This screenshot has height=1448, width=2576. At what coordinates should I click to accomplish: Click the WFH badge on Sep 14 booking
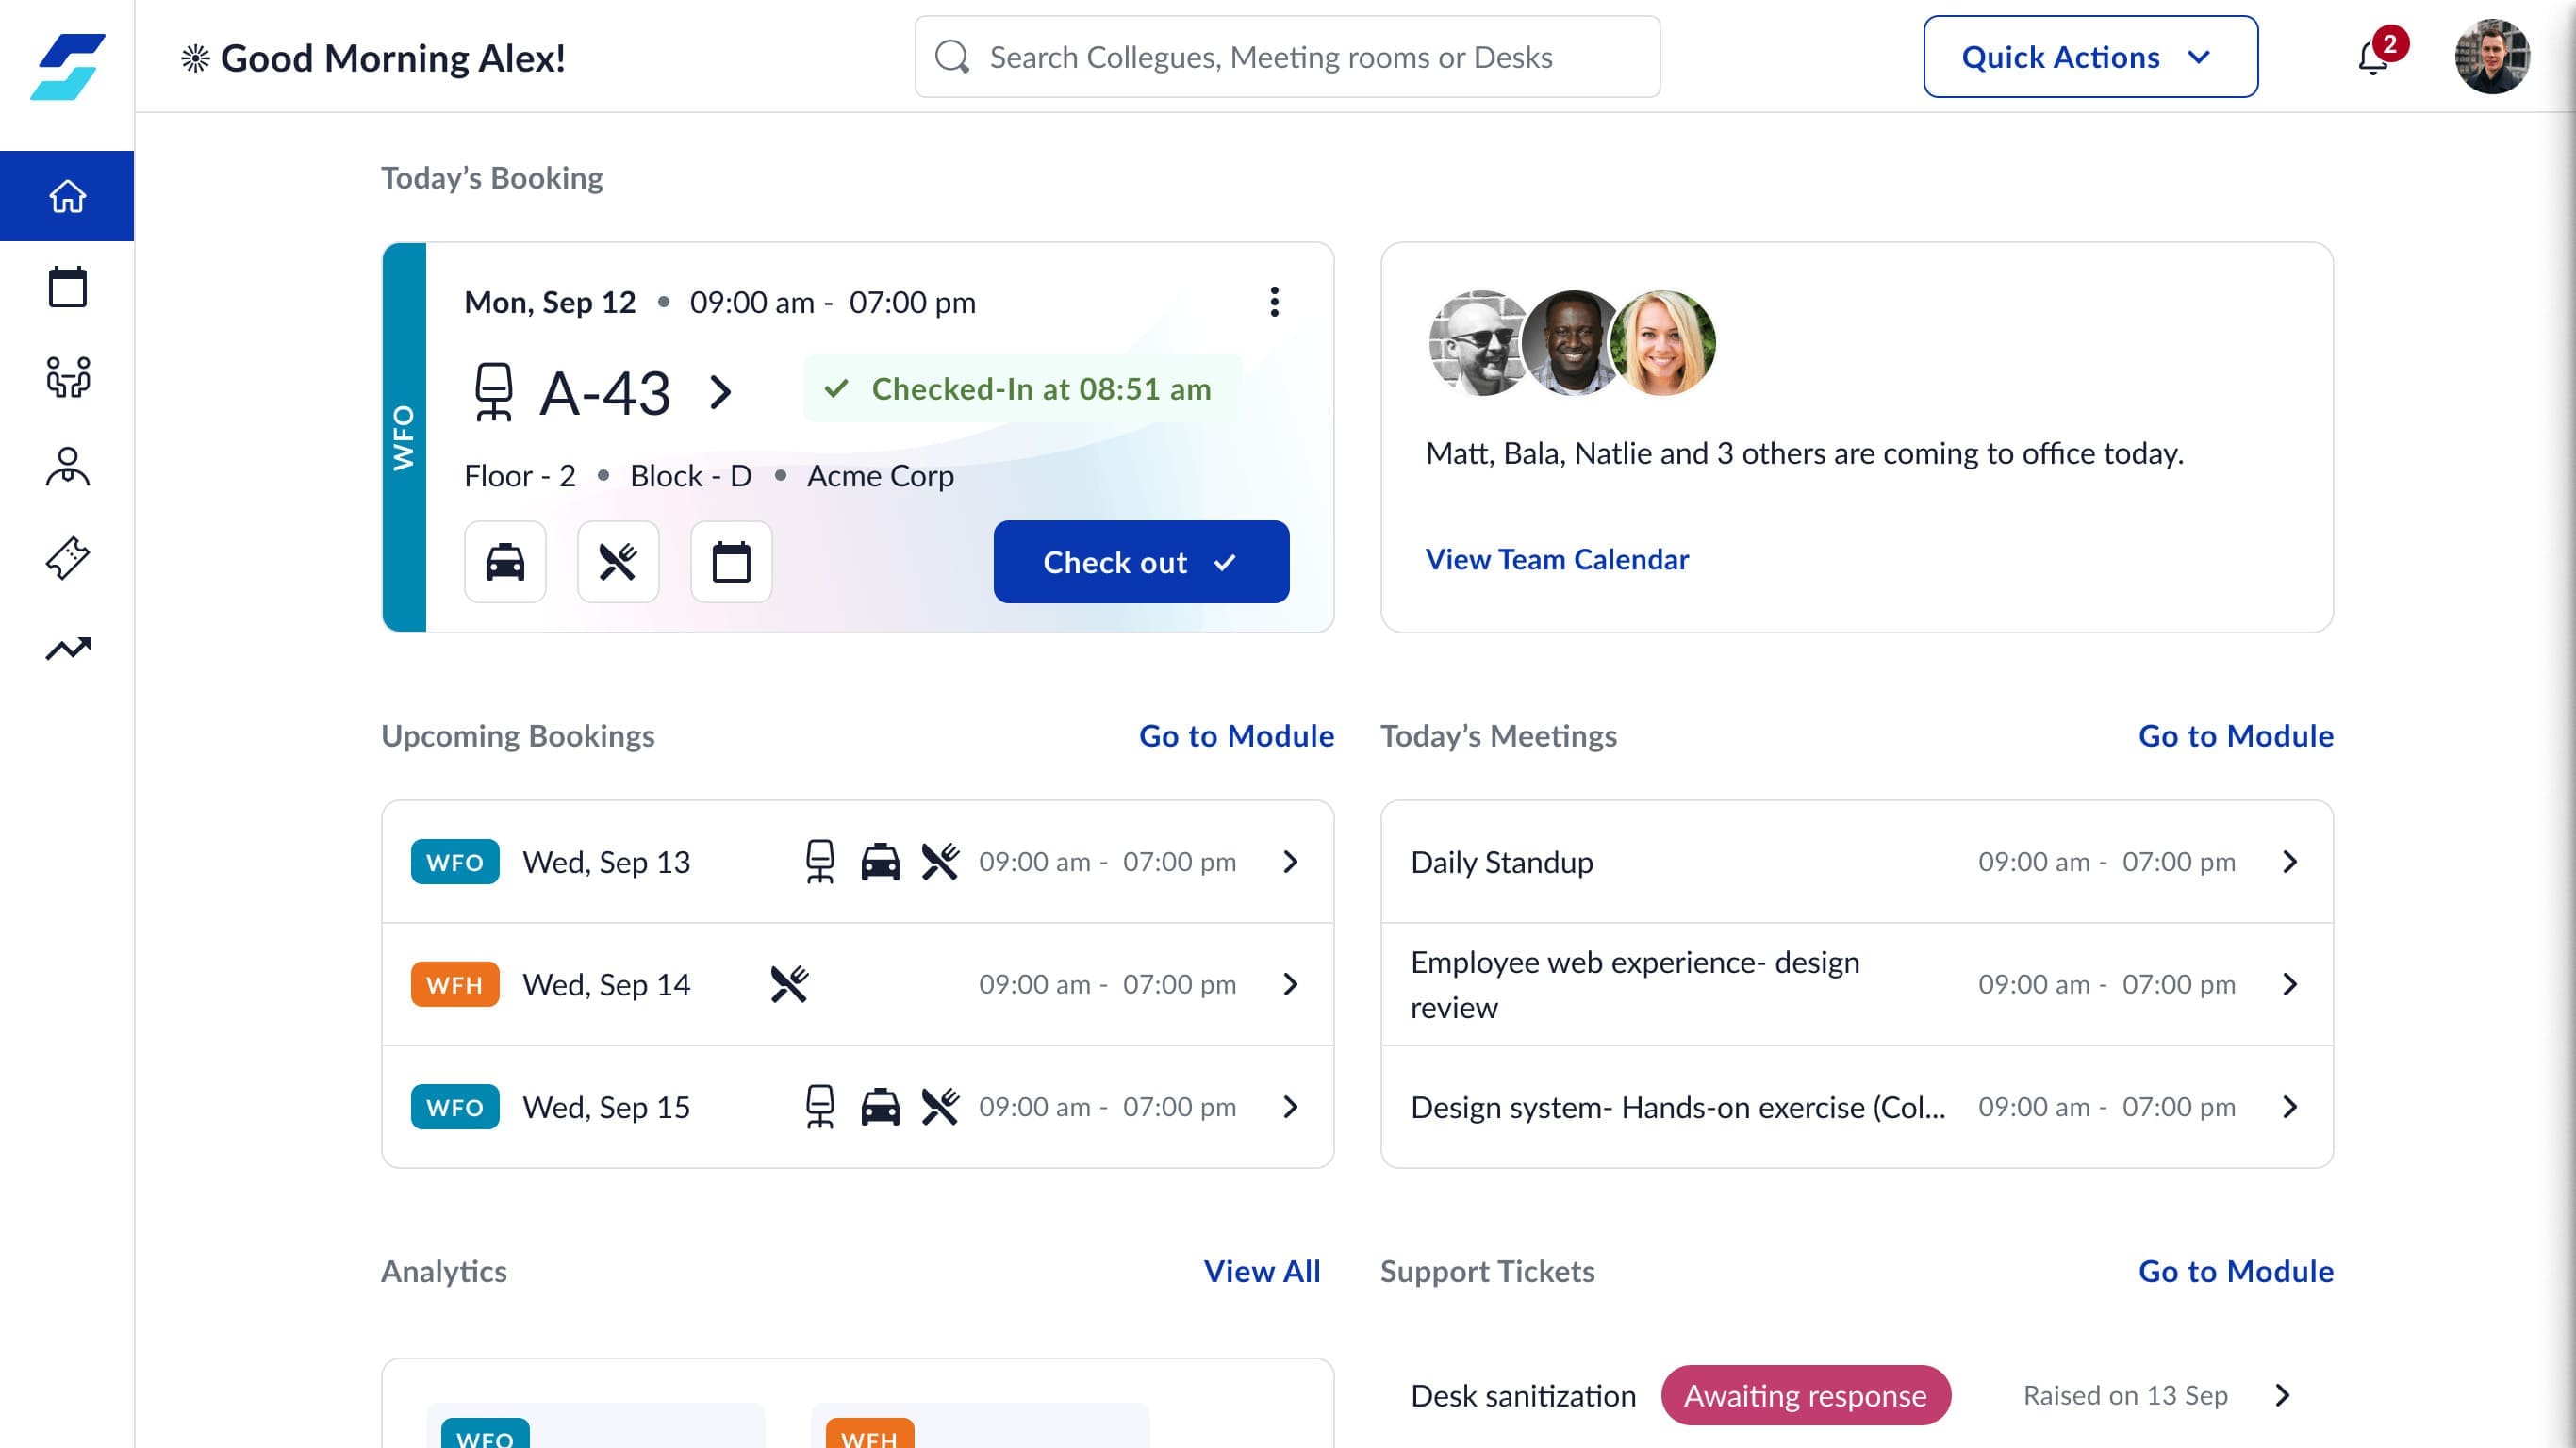[x=455, y=984]
